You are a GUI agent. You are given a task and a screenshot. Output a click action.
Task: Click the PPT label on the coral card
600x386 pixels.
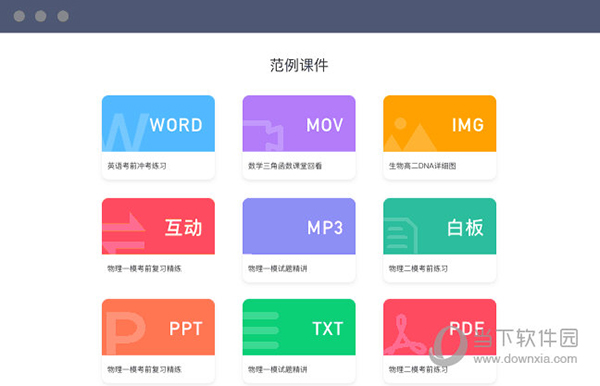coord(186,329)
